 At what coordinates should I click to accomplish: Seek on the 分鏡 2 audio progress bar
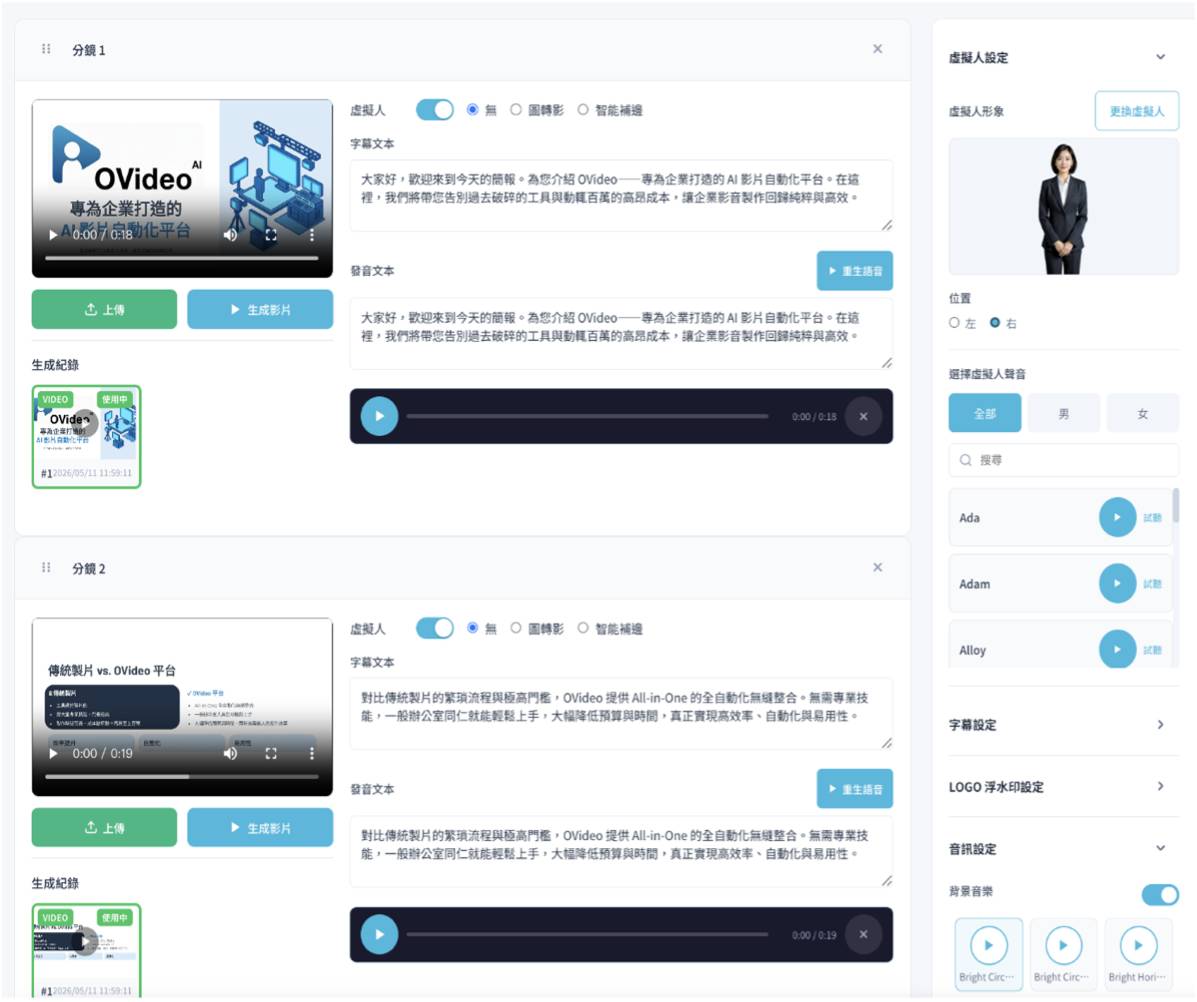587,934
